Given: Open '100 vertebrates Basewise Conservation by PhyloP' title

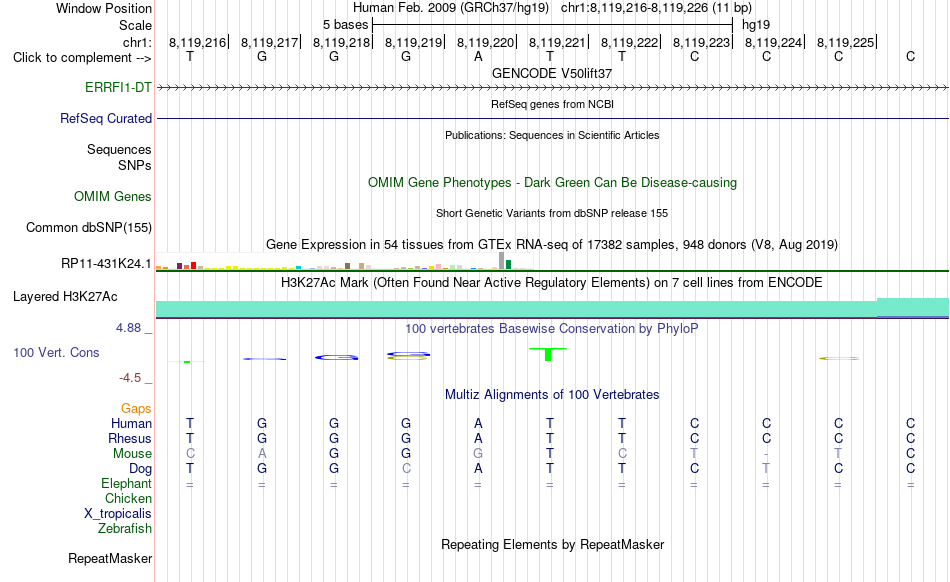Looking at the screenshot, I should [x=552, y=328].
